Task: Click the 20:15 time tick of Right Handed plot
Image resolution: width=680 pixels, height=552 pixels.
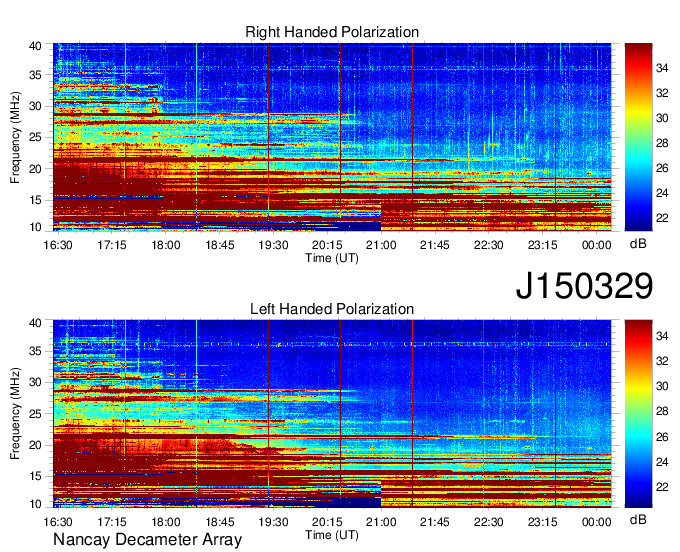Action: [x=327, y=245]
